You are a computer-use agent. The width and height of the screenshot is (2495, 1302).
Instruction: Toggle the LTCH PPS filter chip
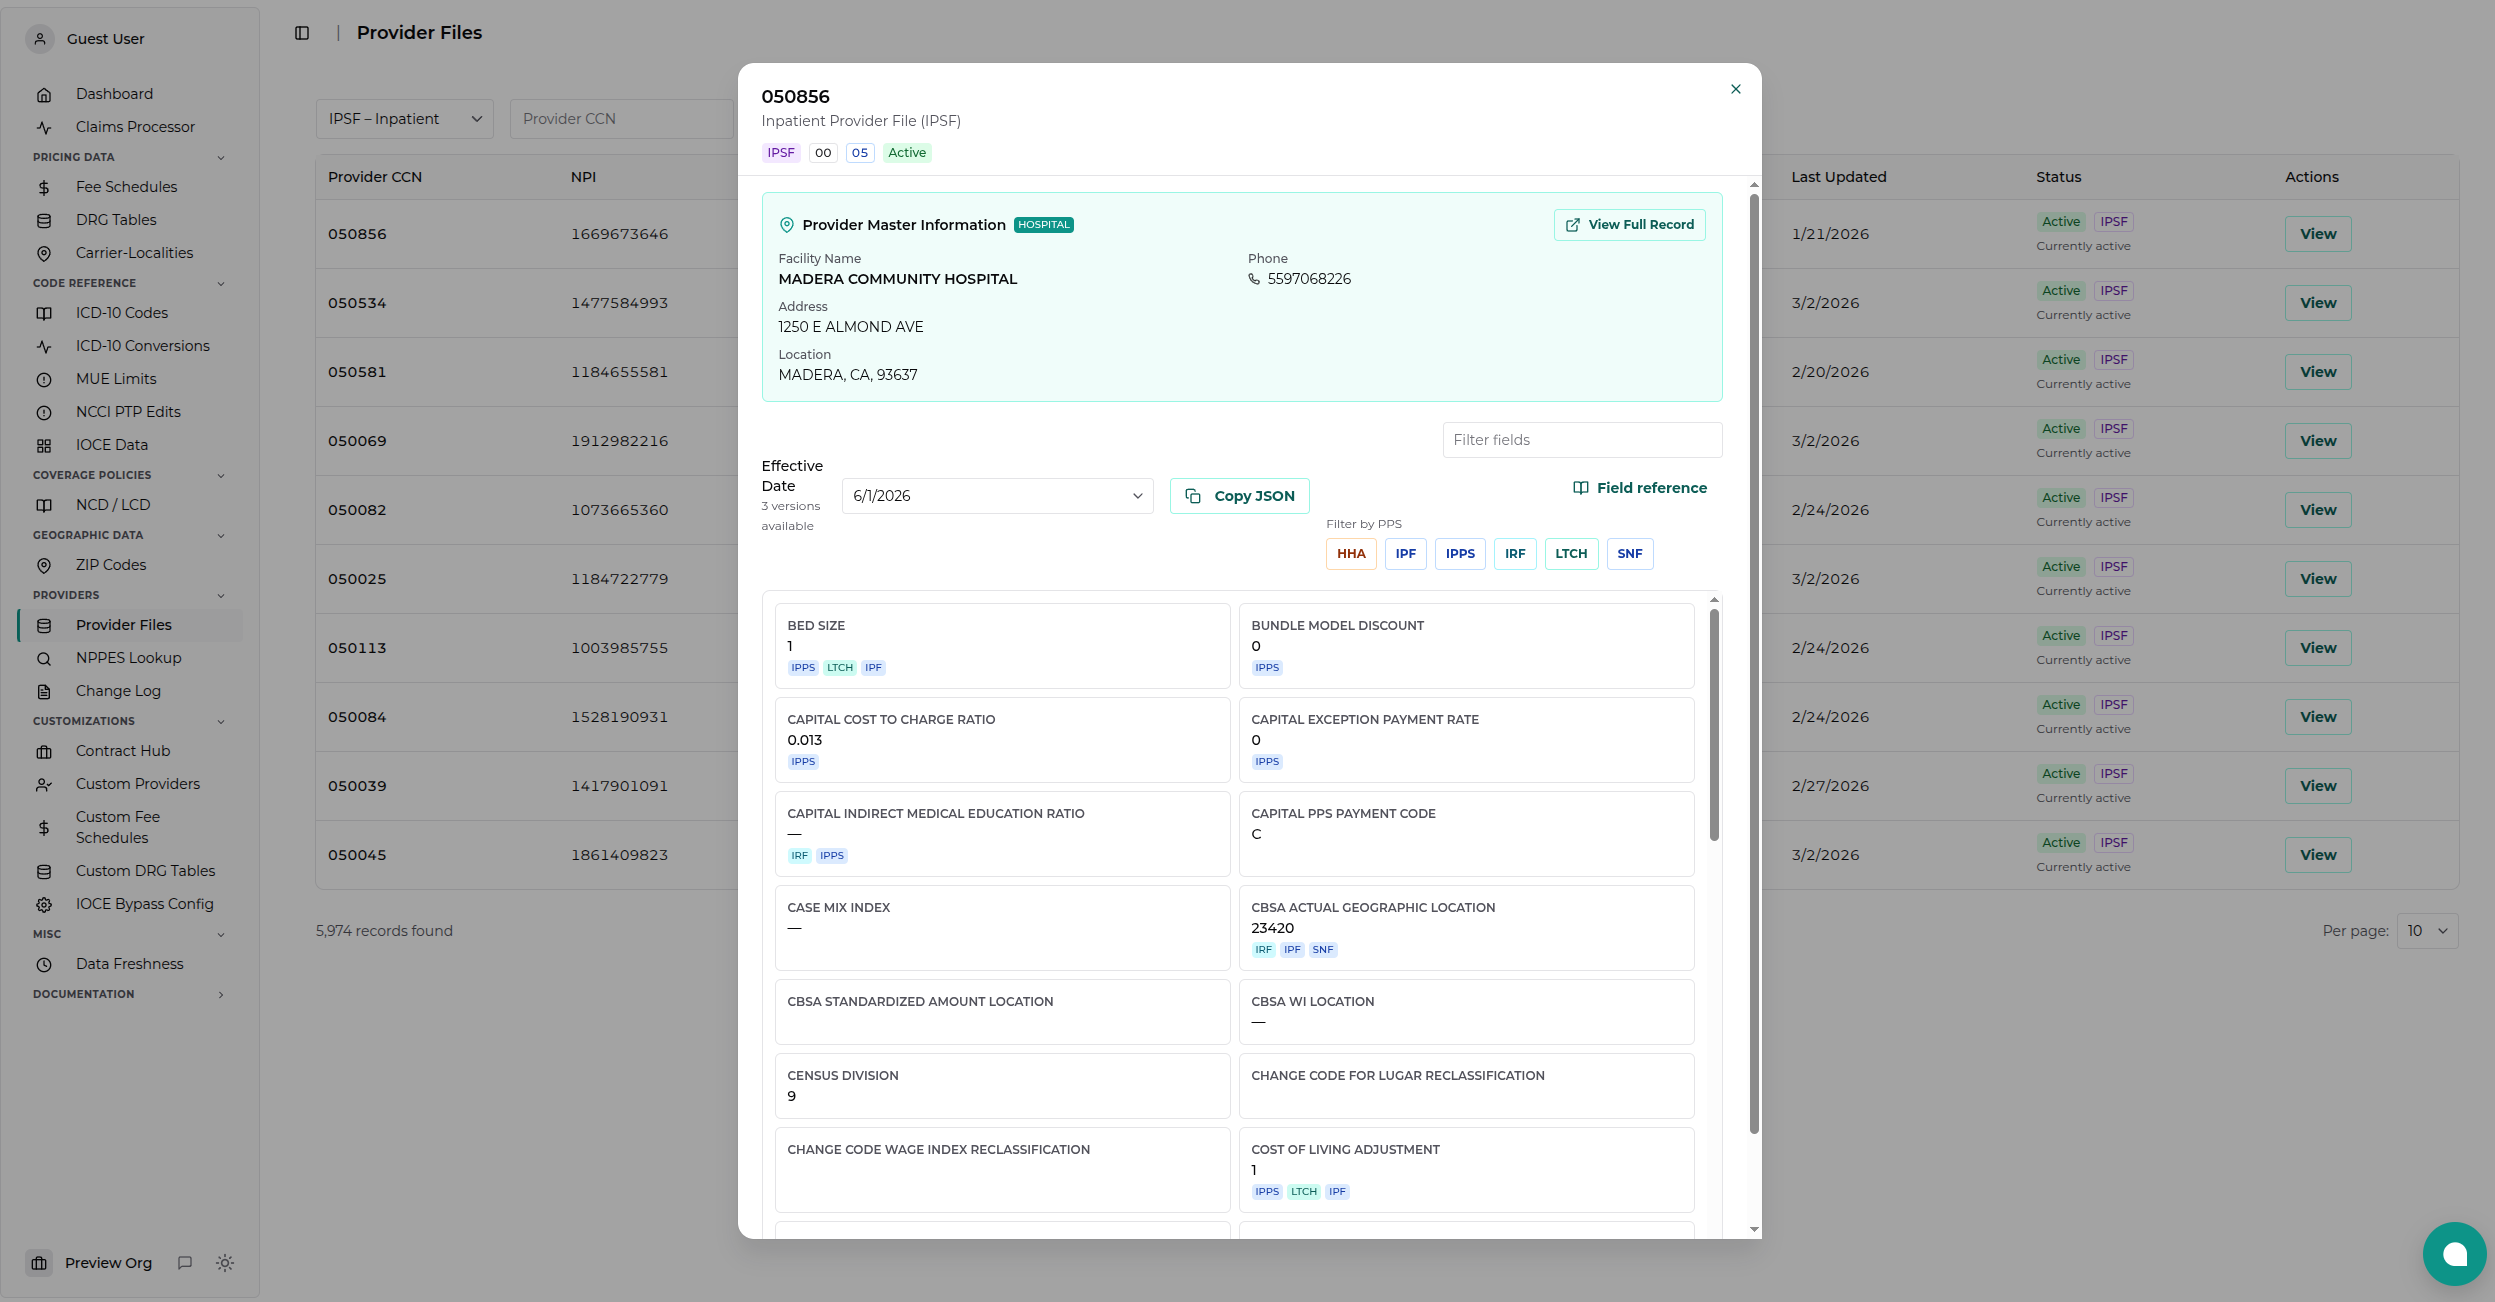(x=1571, y=554)
